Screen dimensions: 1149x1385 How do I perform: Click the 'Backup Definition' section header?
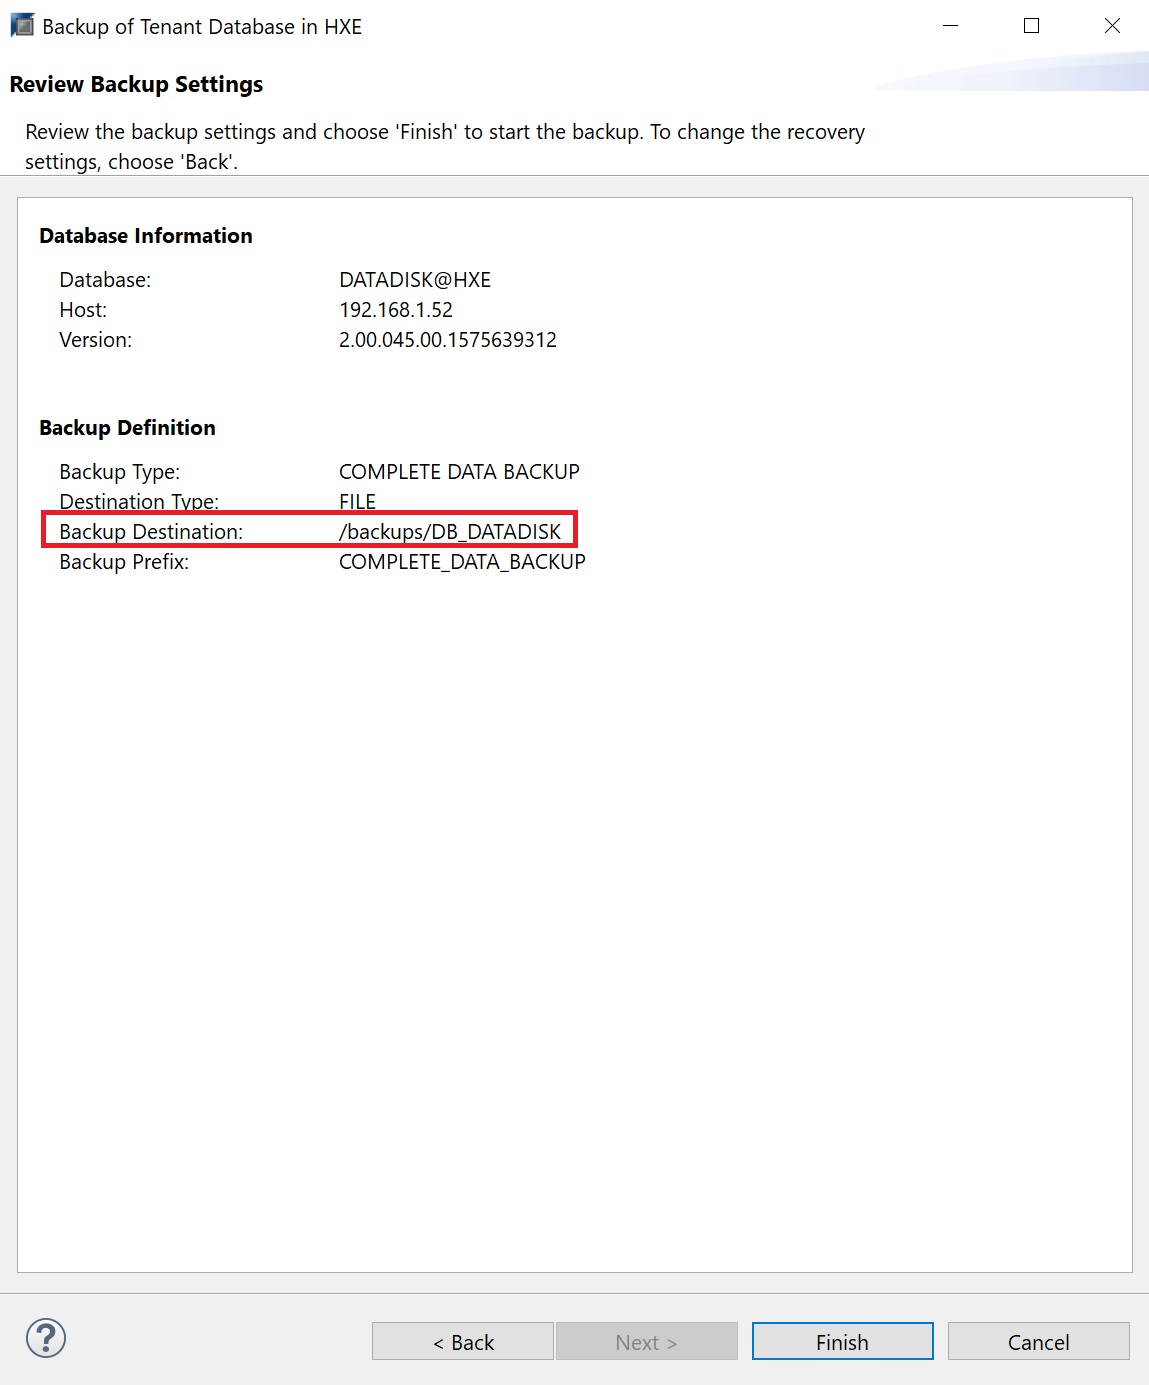tap(127, 428)
